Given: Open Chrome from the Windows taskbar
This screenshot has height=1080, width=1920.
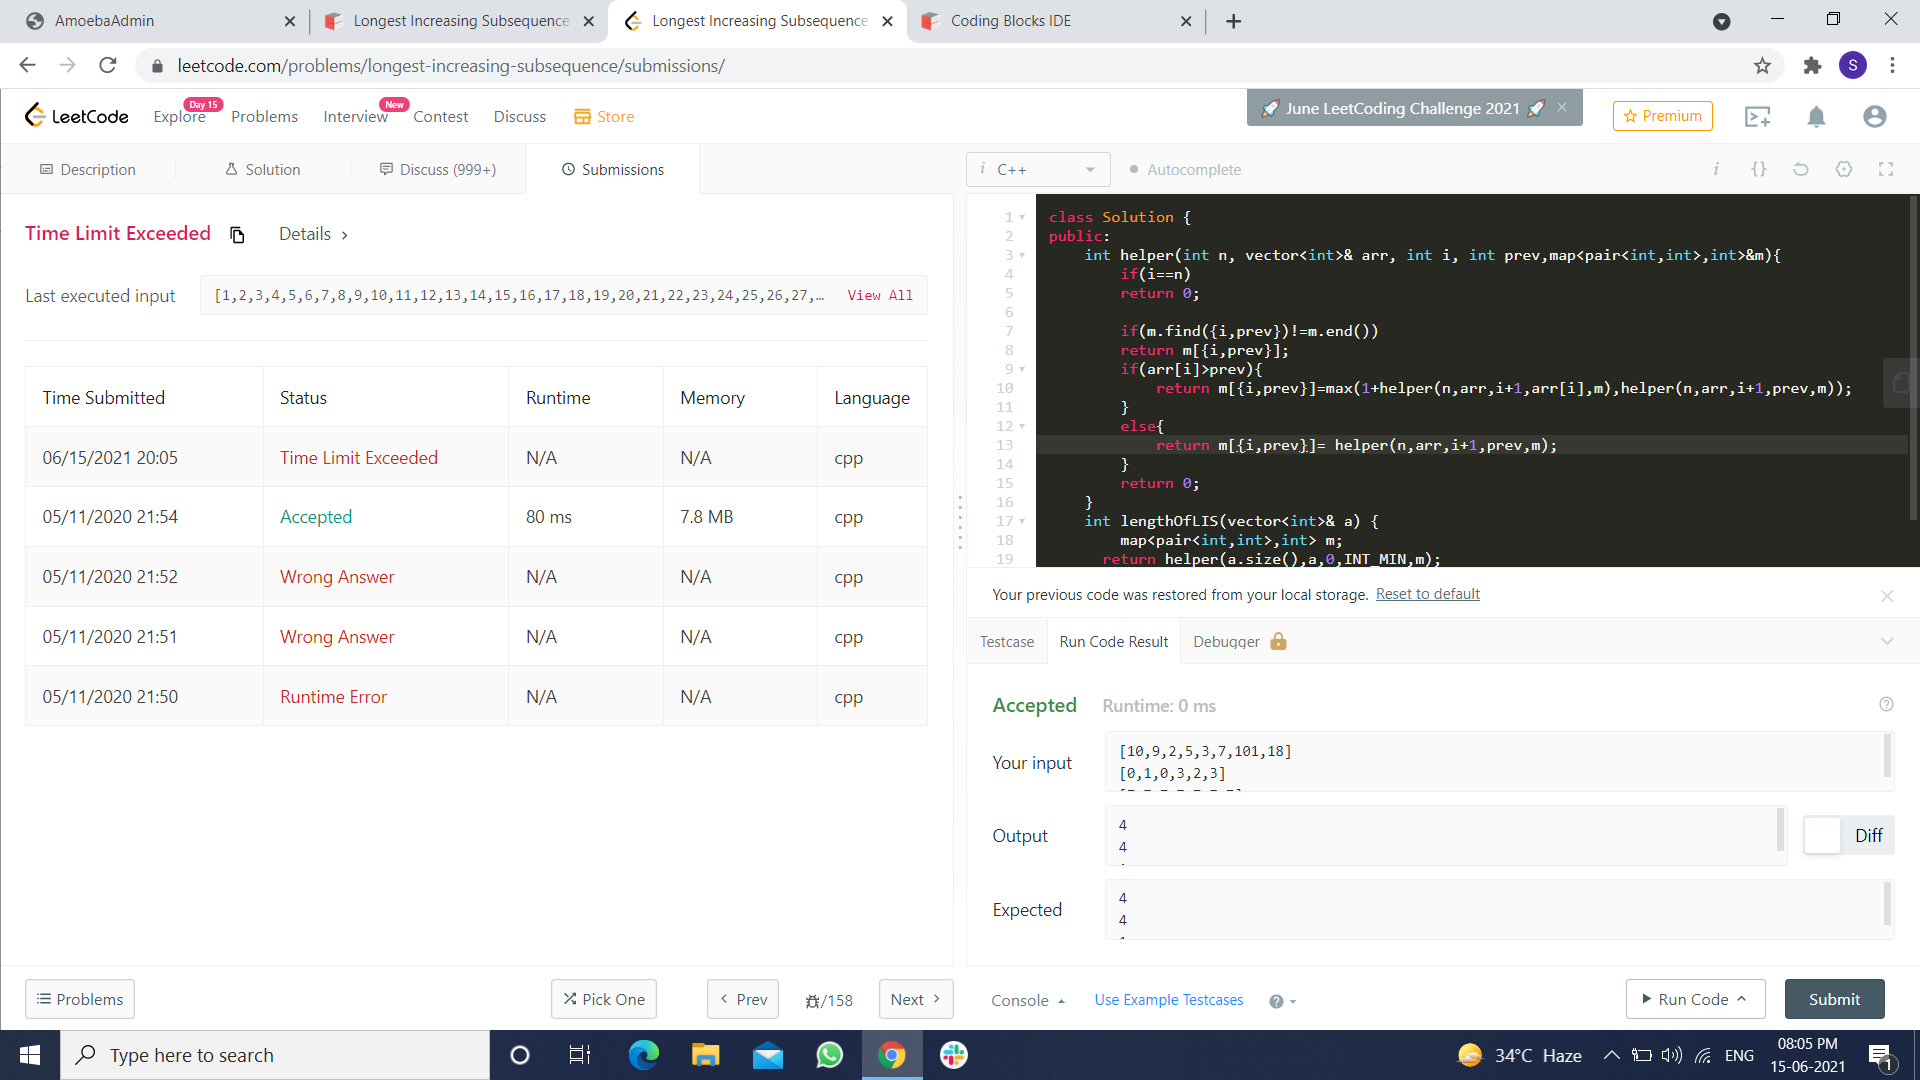Looking at the screenshot, I should 891,1055.
